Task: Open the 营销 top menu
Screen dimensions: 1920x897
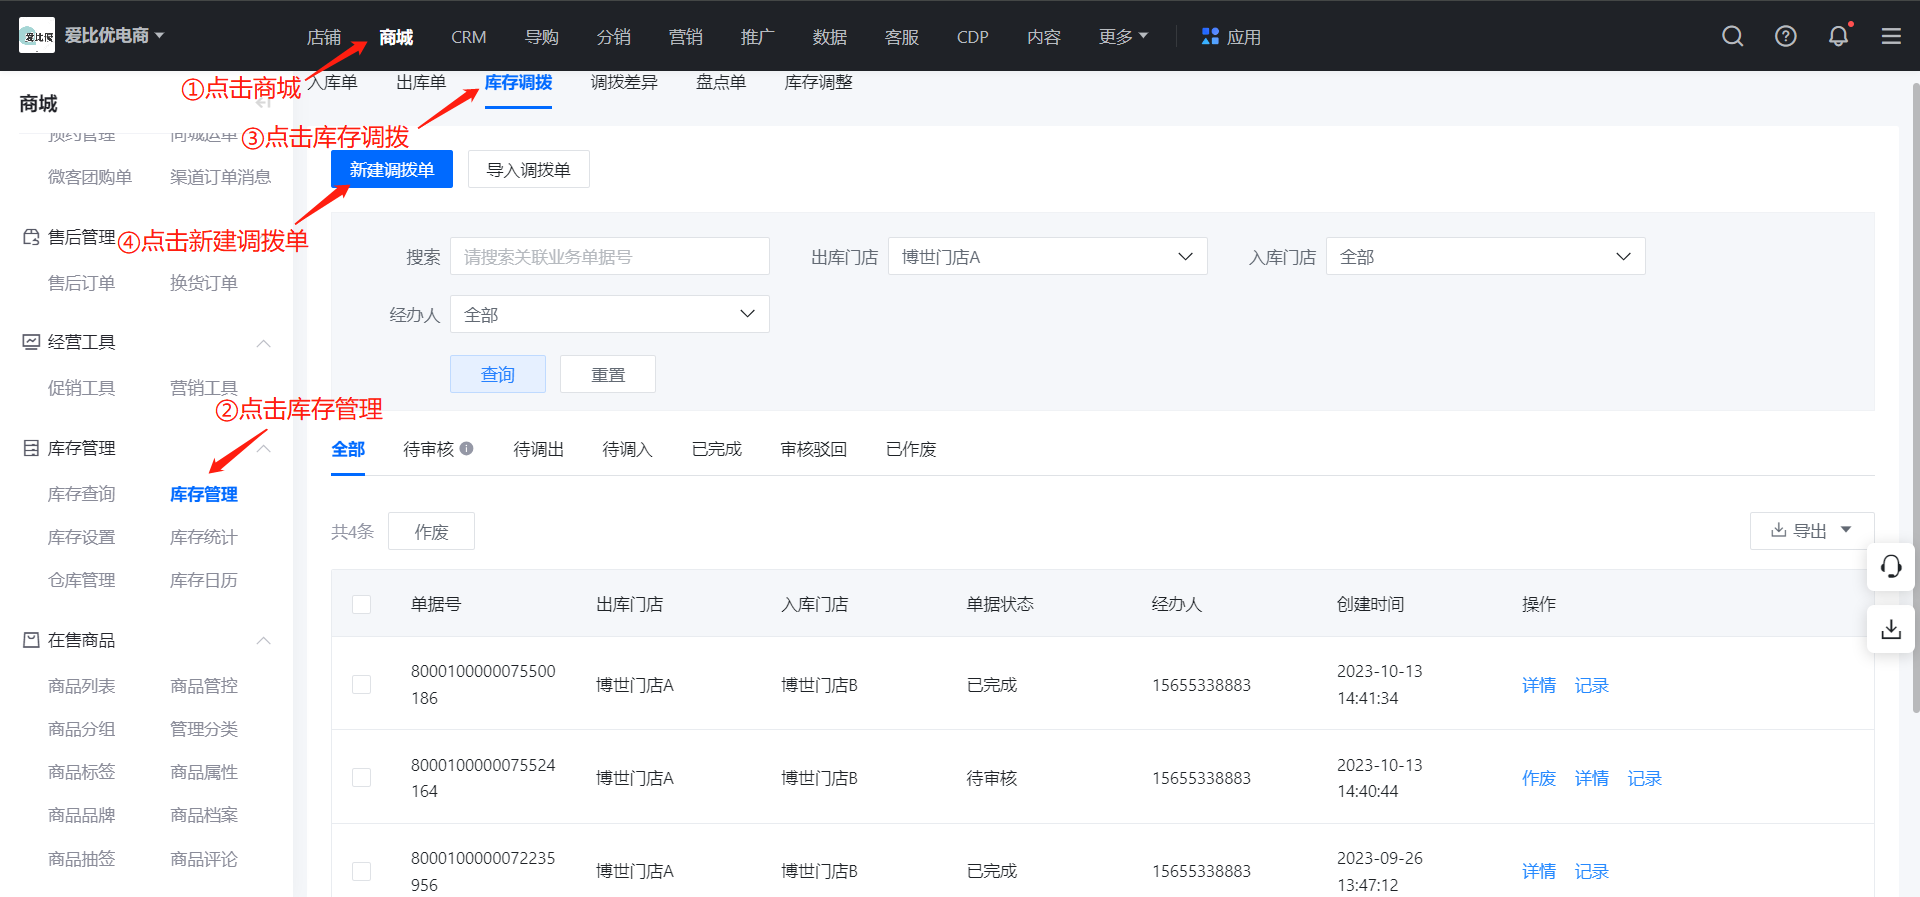Action: coord(686,37)
